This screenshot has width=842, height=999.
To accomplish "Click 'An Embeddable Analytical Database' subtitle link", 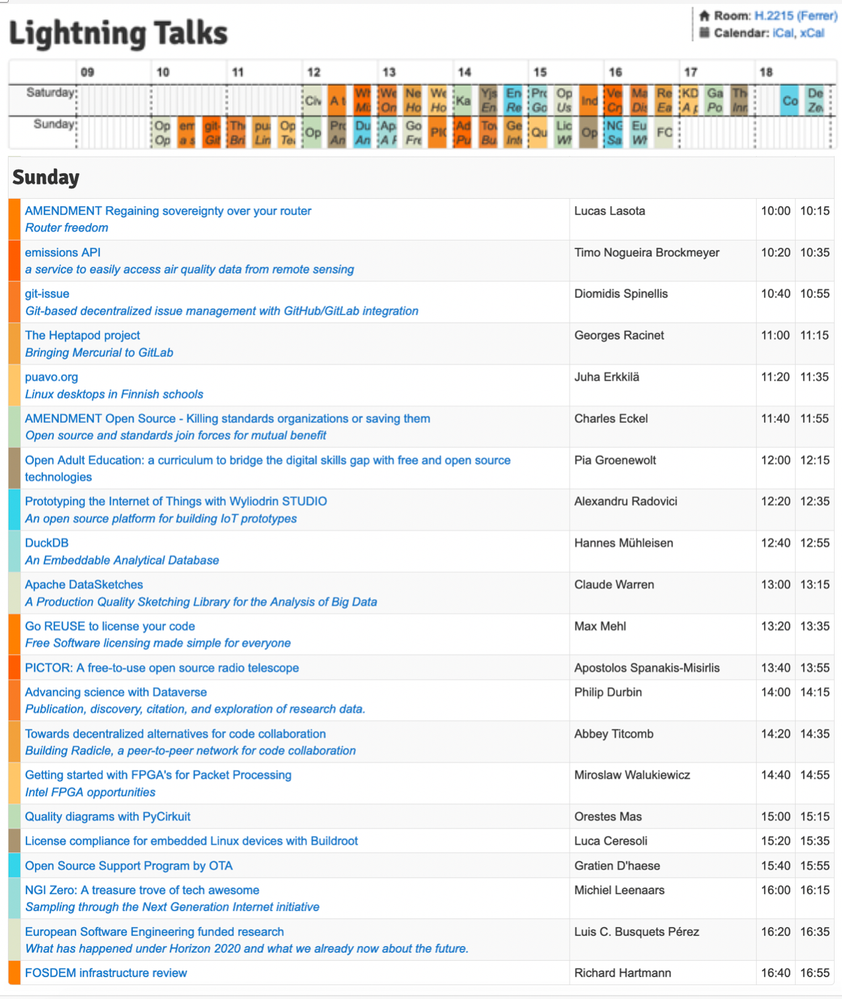I will (122, 560).
